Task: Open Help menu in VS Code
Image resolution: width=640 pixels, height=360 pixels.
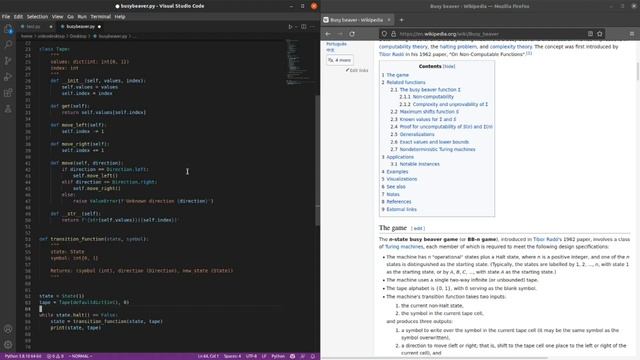Action: click(120, 17)
